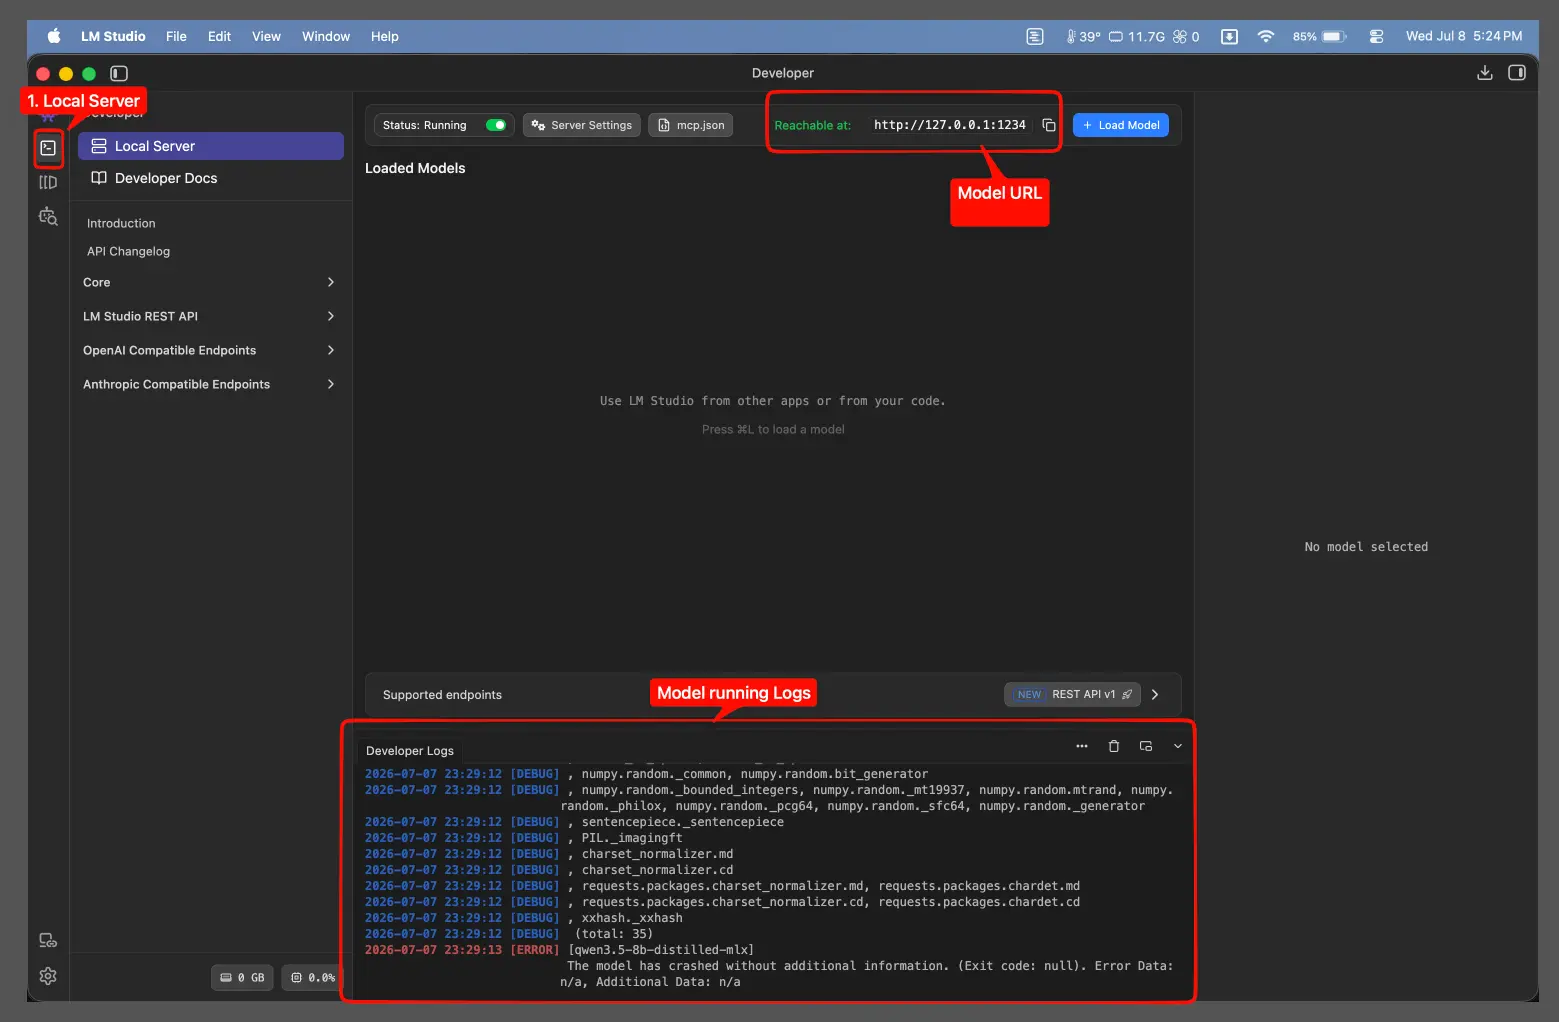
Task: Click the log line sentencepiece._sentencepiece
Action: [574, 822]
